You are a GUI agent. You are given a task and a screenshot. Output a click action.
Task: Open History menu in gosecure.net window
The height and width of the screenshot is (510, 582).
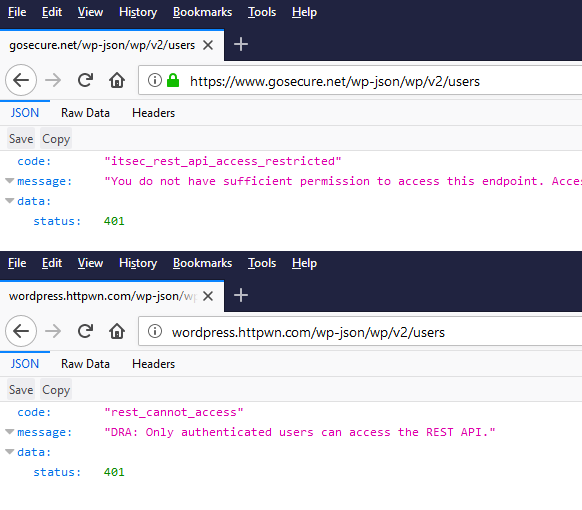coord(138,12)
